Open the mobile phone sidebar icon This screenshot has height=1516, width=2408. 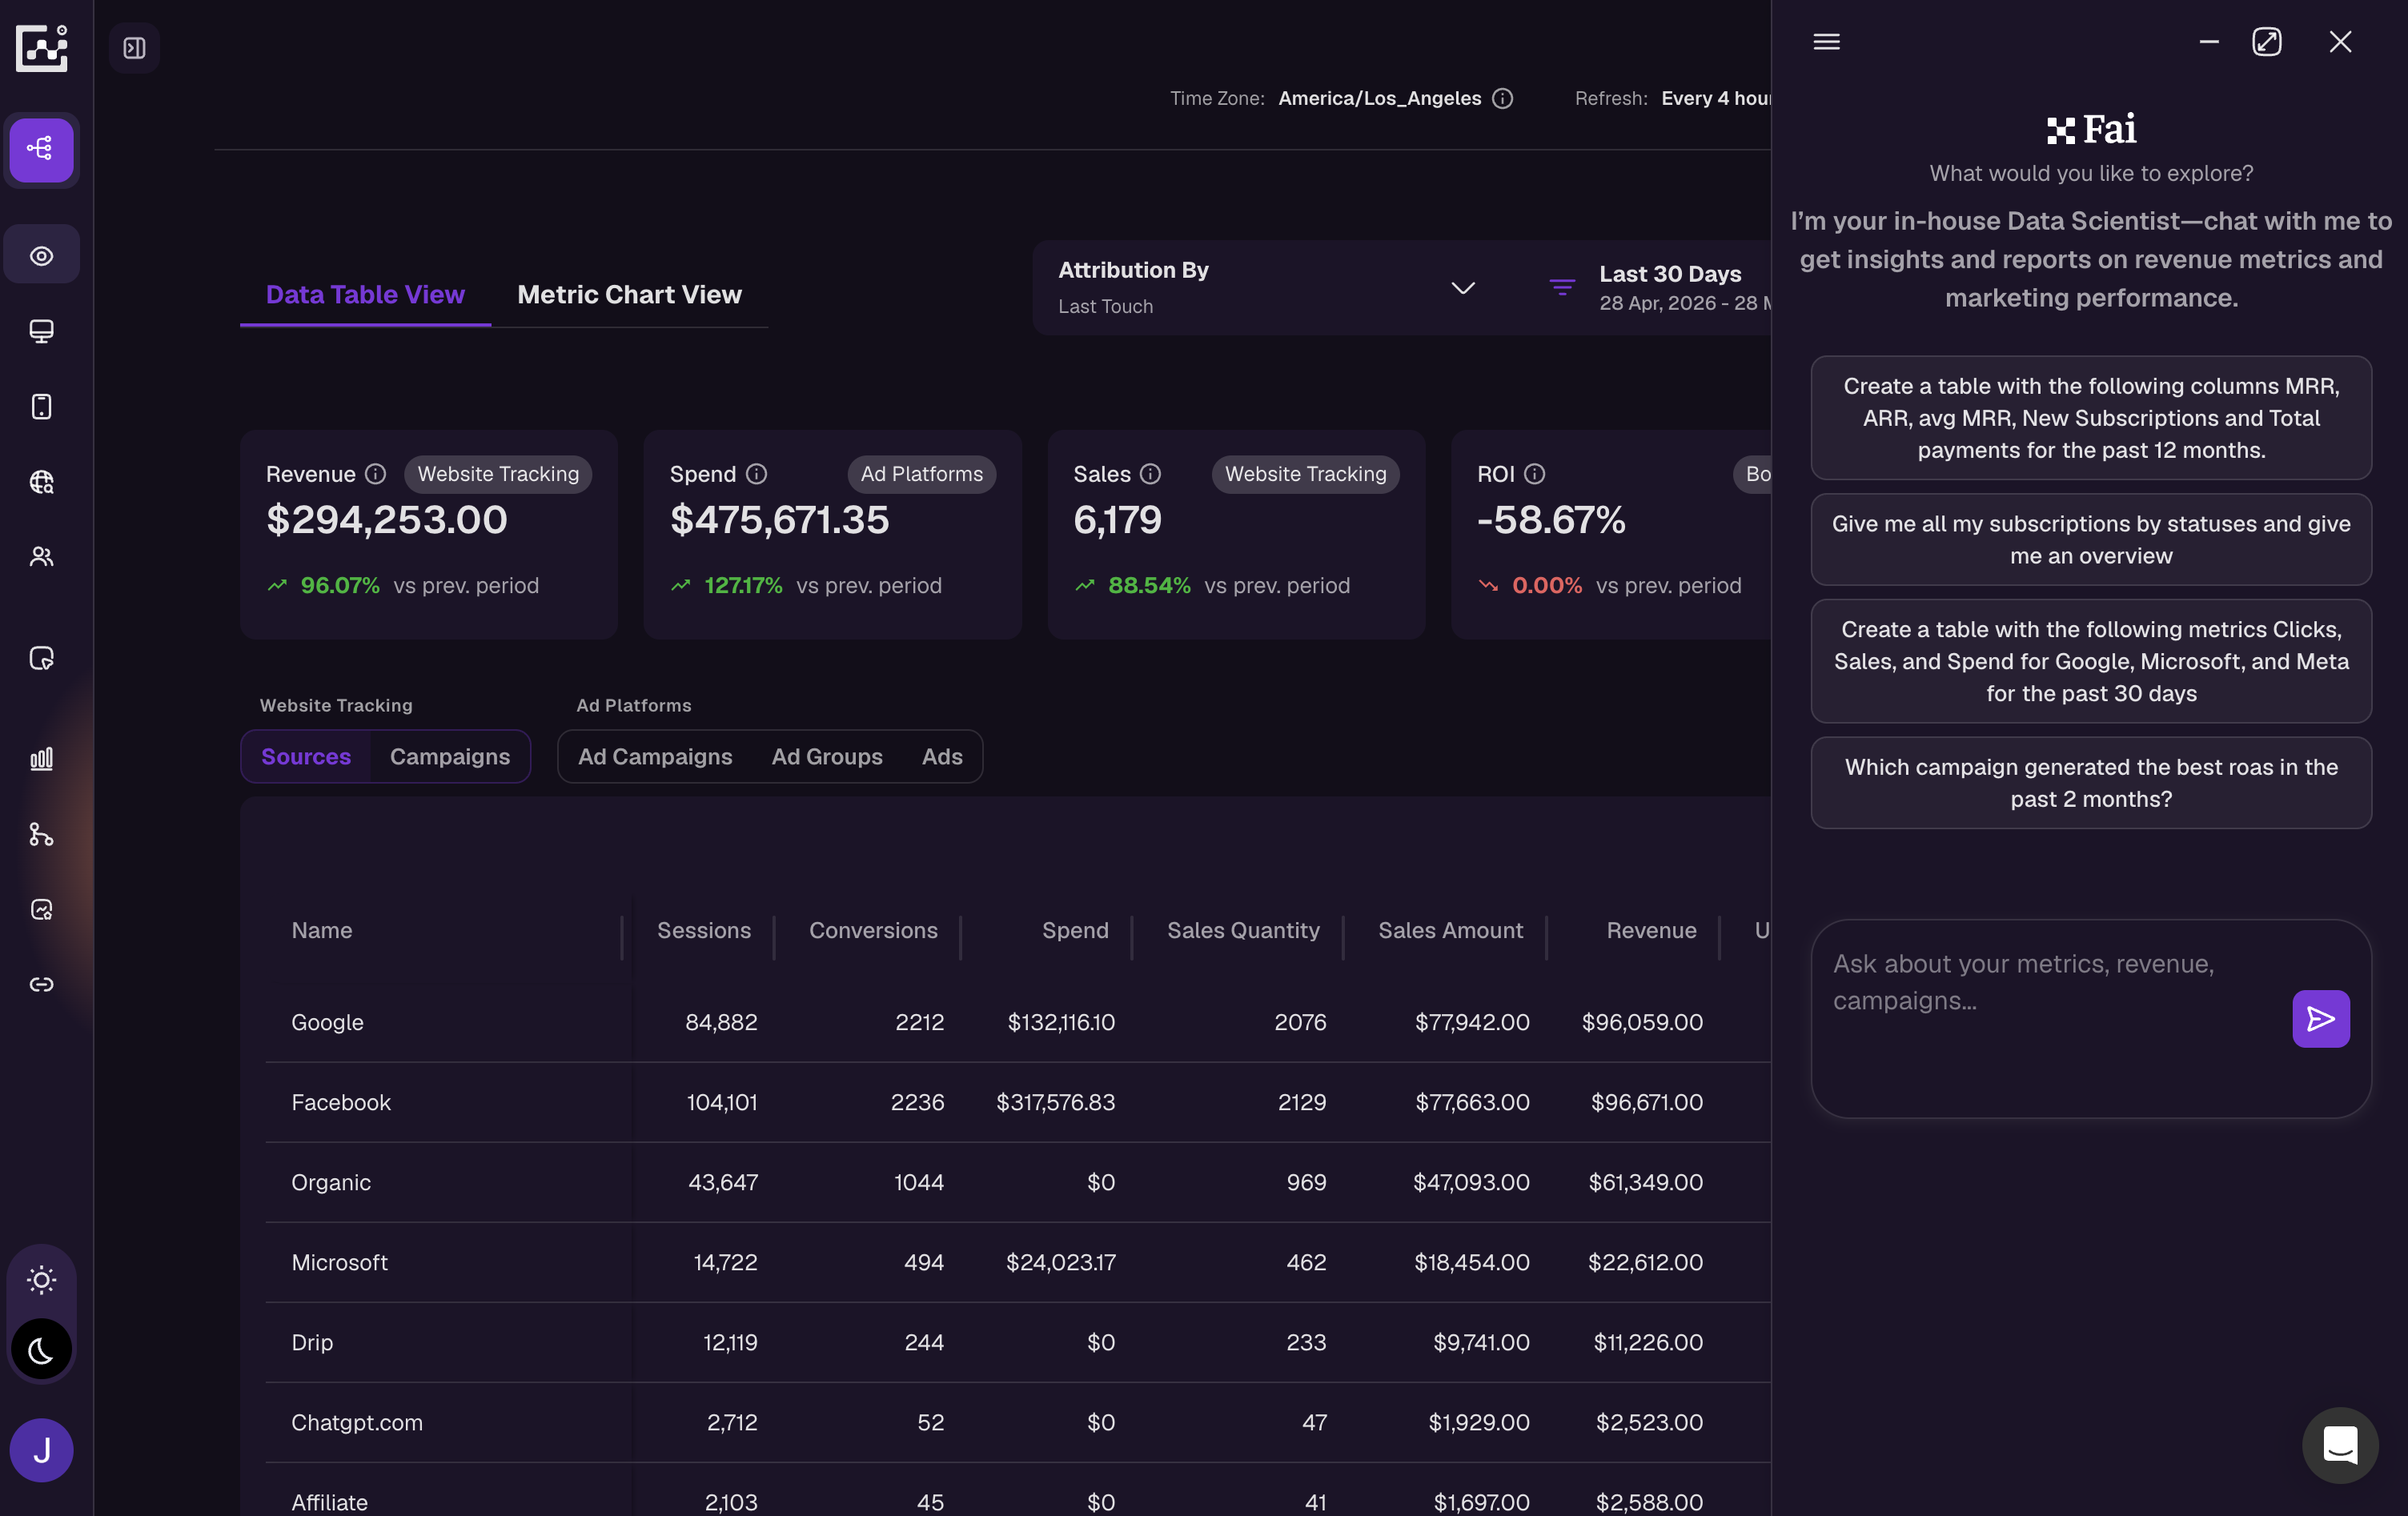[x=41, y=406]
